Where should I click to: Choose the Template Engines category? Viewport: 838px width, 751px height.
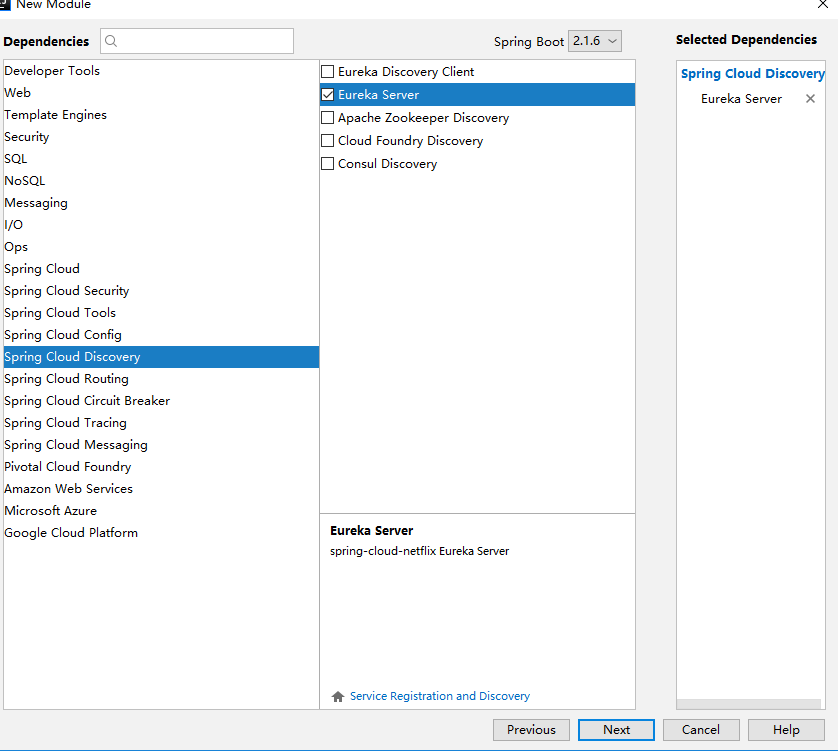(161, 114)
